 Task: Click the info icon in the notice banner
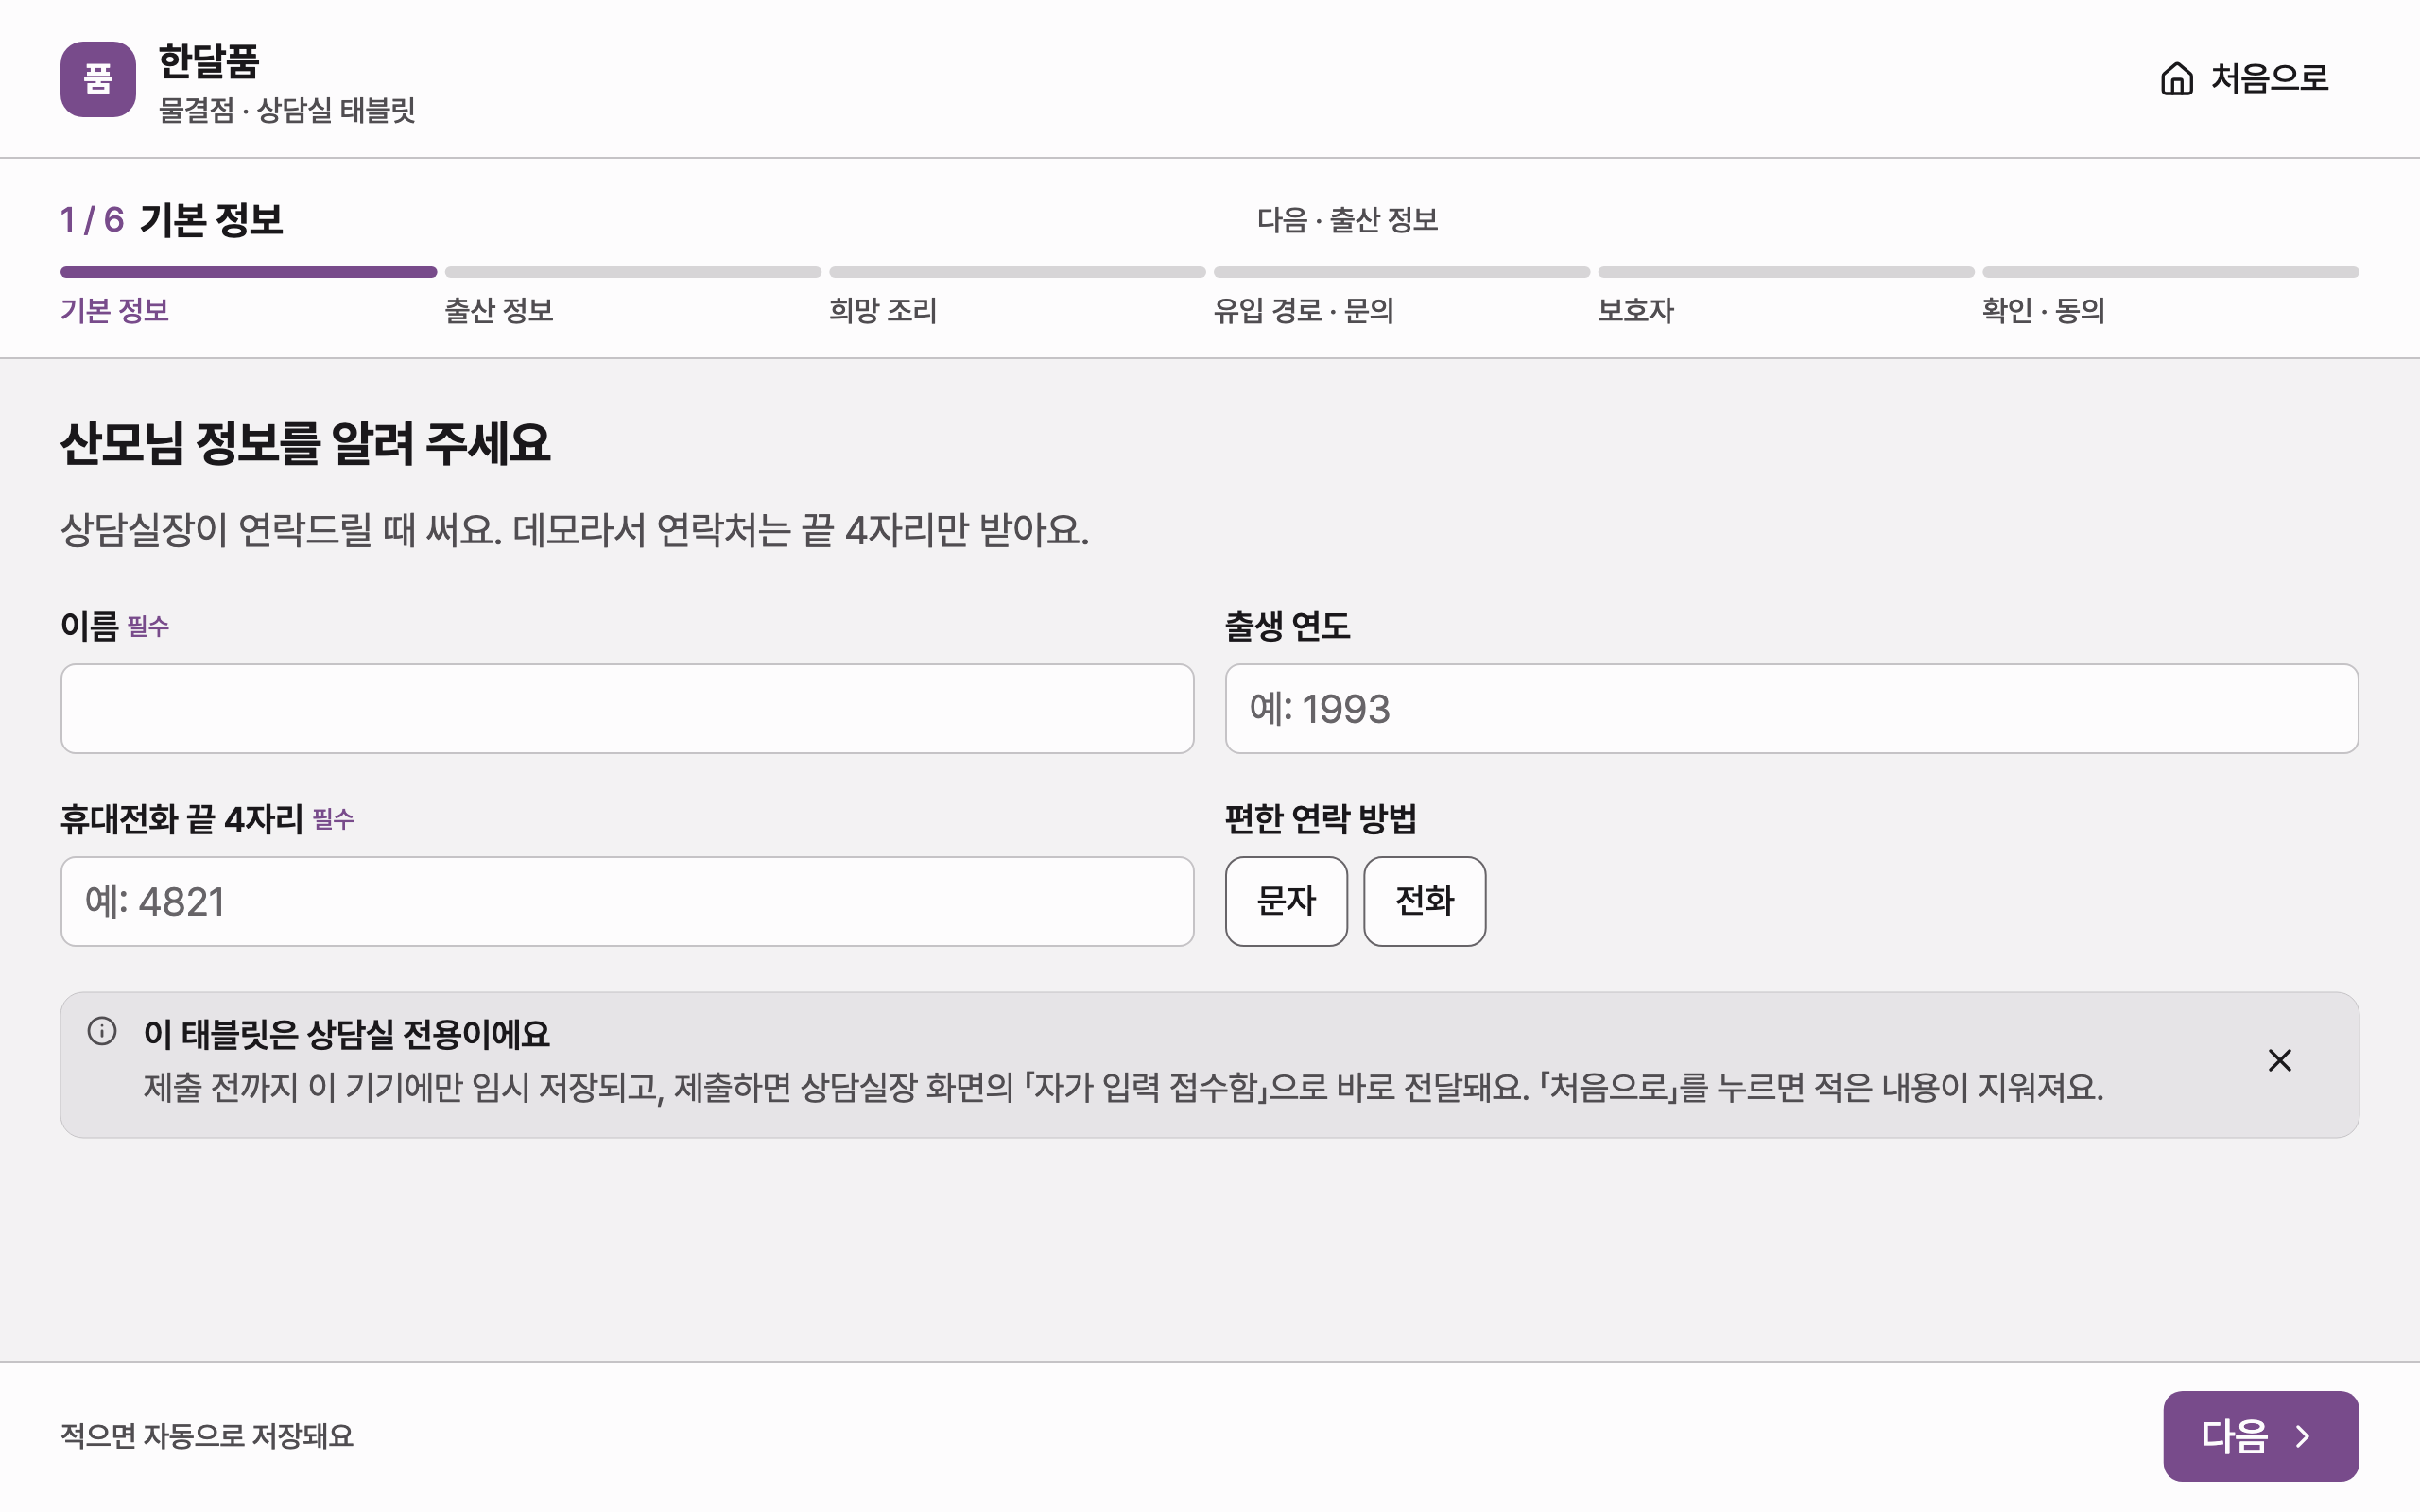point(102,1031)
